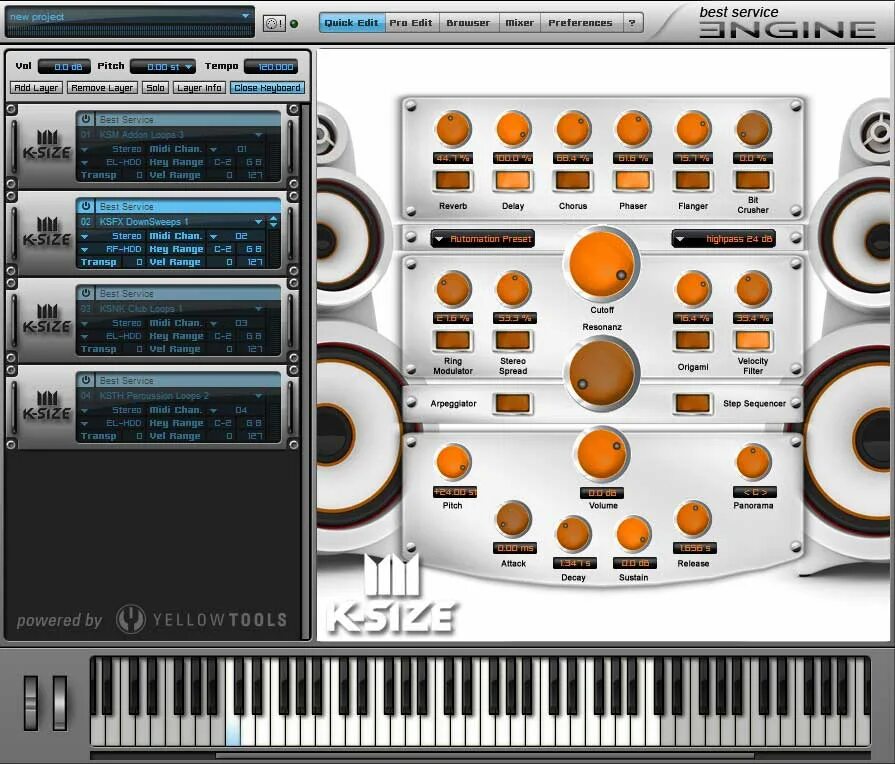Click the Attack knob
This screenshot has width=895, height=764.
513,519
